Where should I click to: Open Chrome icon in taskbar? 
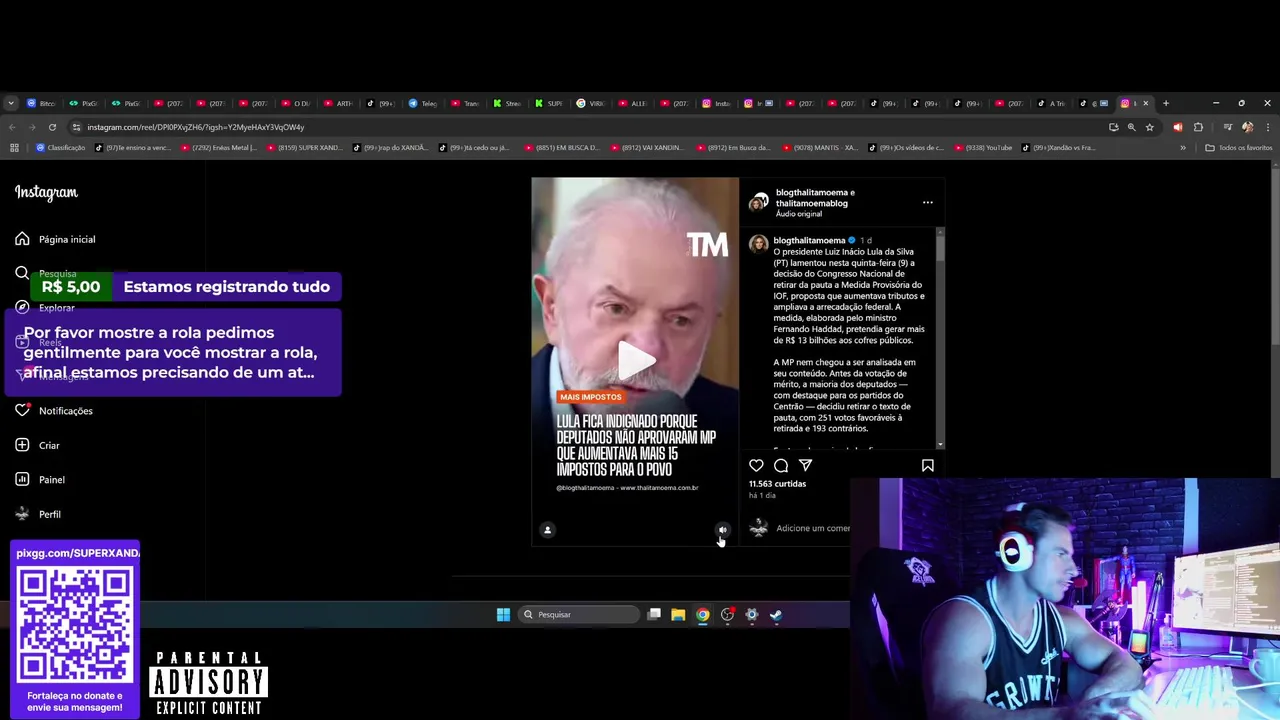tap(703, 615)
